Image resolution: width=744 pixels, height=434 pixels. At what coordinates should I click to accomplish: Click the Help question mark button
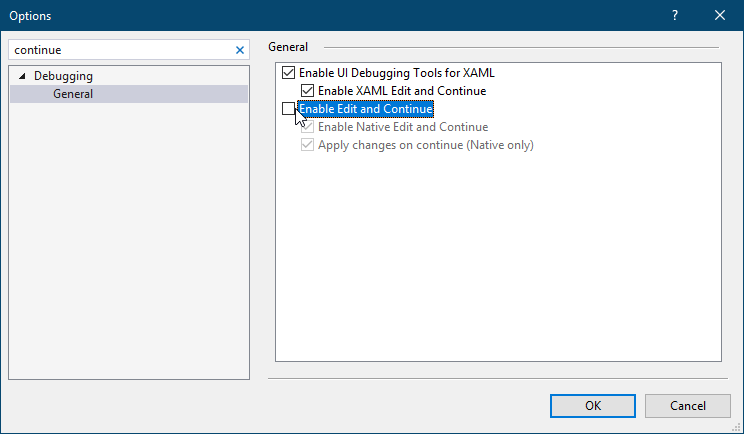[675, 15]
